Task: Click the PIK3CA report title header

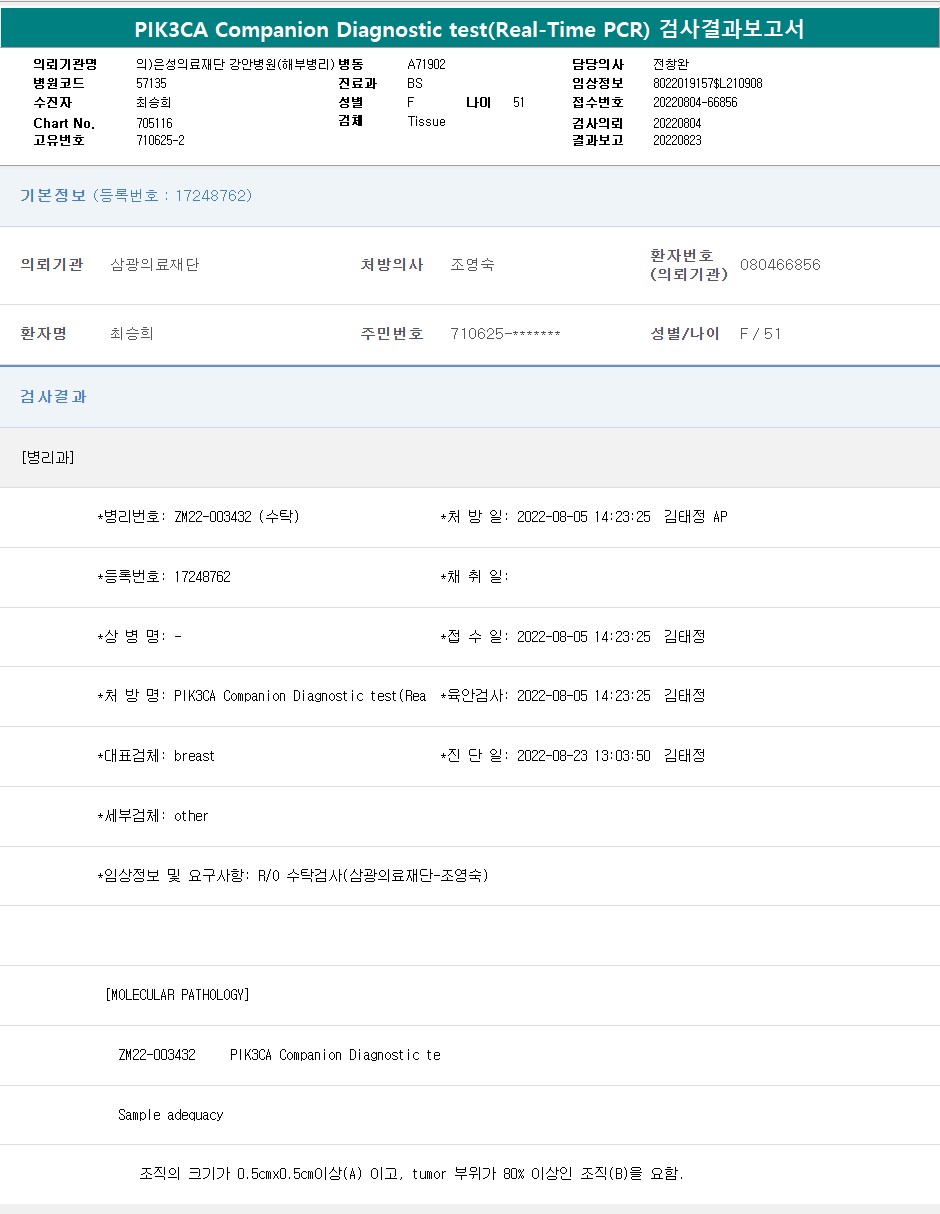Action: (x=469, y=29)
